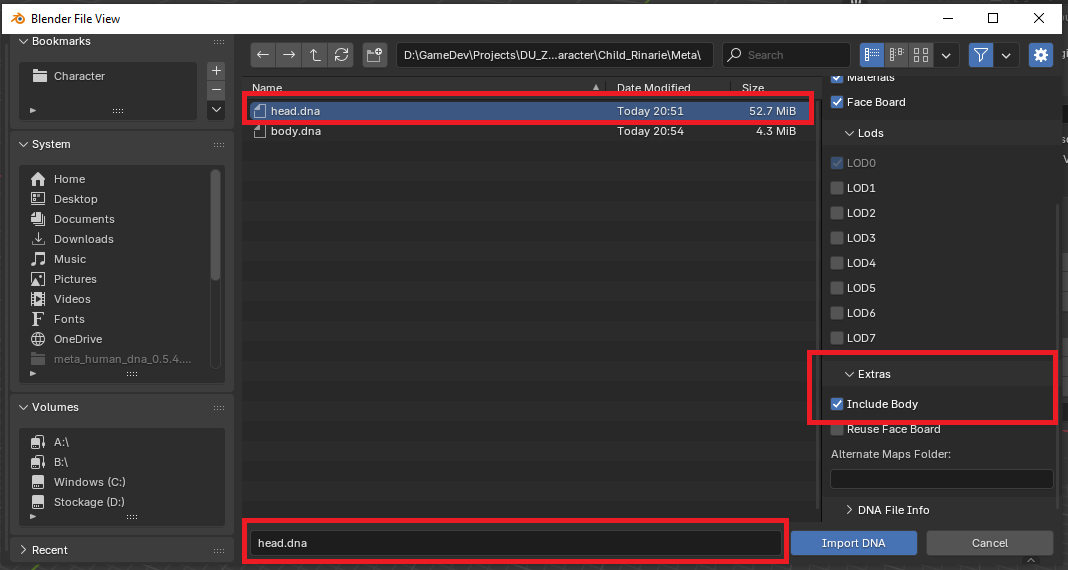
Task: Navigate up to parent directory
Action: point(315,55)
